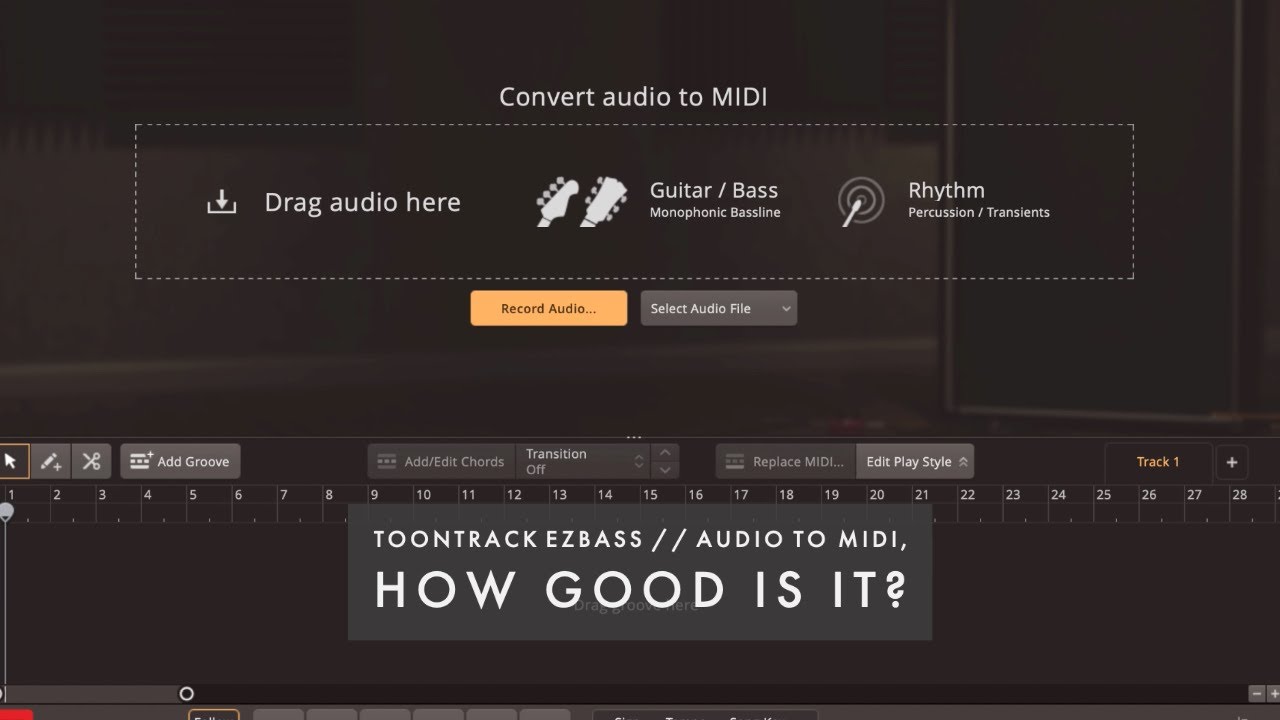Click bar 28 on timeline ruler
Screen dimensions: 1280x720
coord(1239,494)
